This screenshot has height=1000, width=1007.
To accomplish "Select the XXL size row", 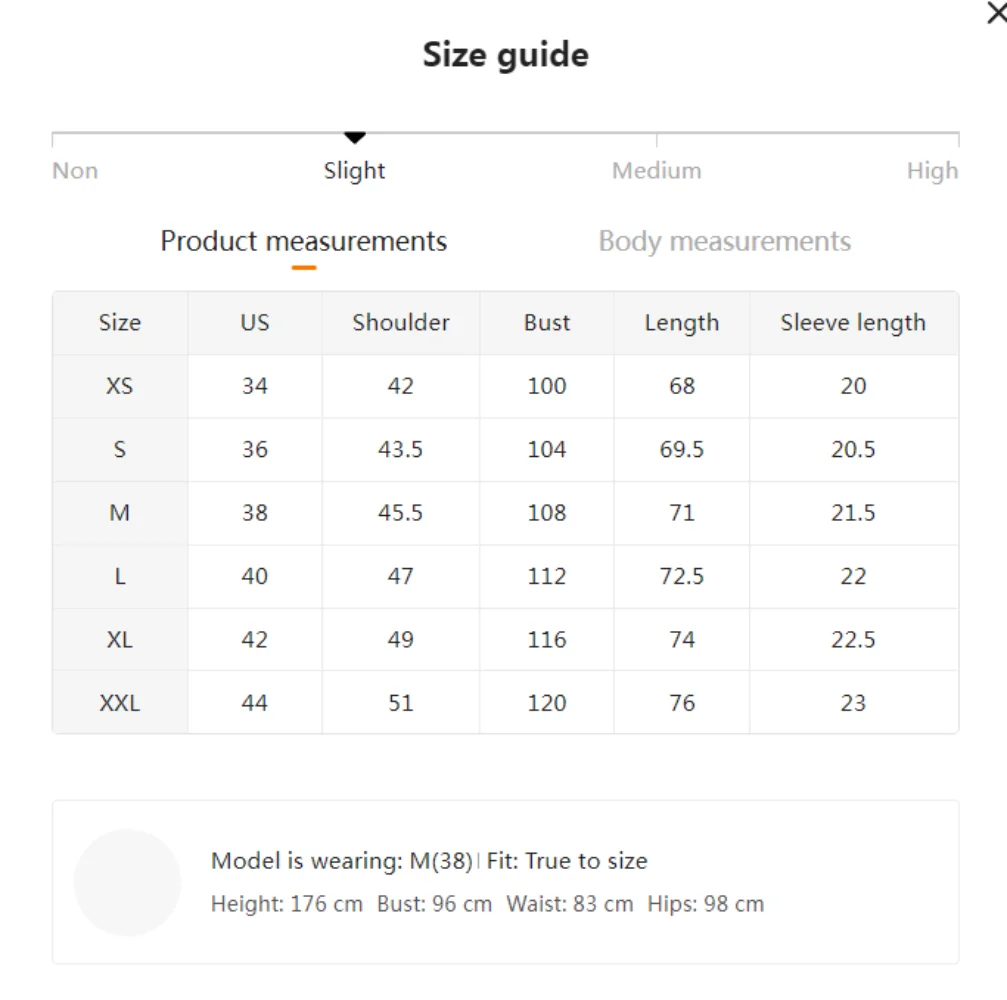I will [120, 703].
